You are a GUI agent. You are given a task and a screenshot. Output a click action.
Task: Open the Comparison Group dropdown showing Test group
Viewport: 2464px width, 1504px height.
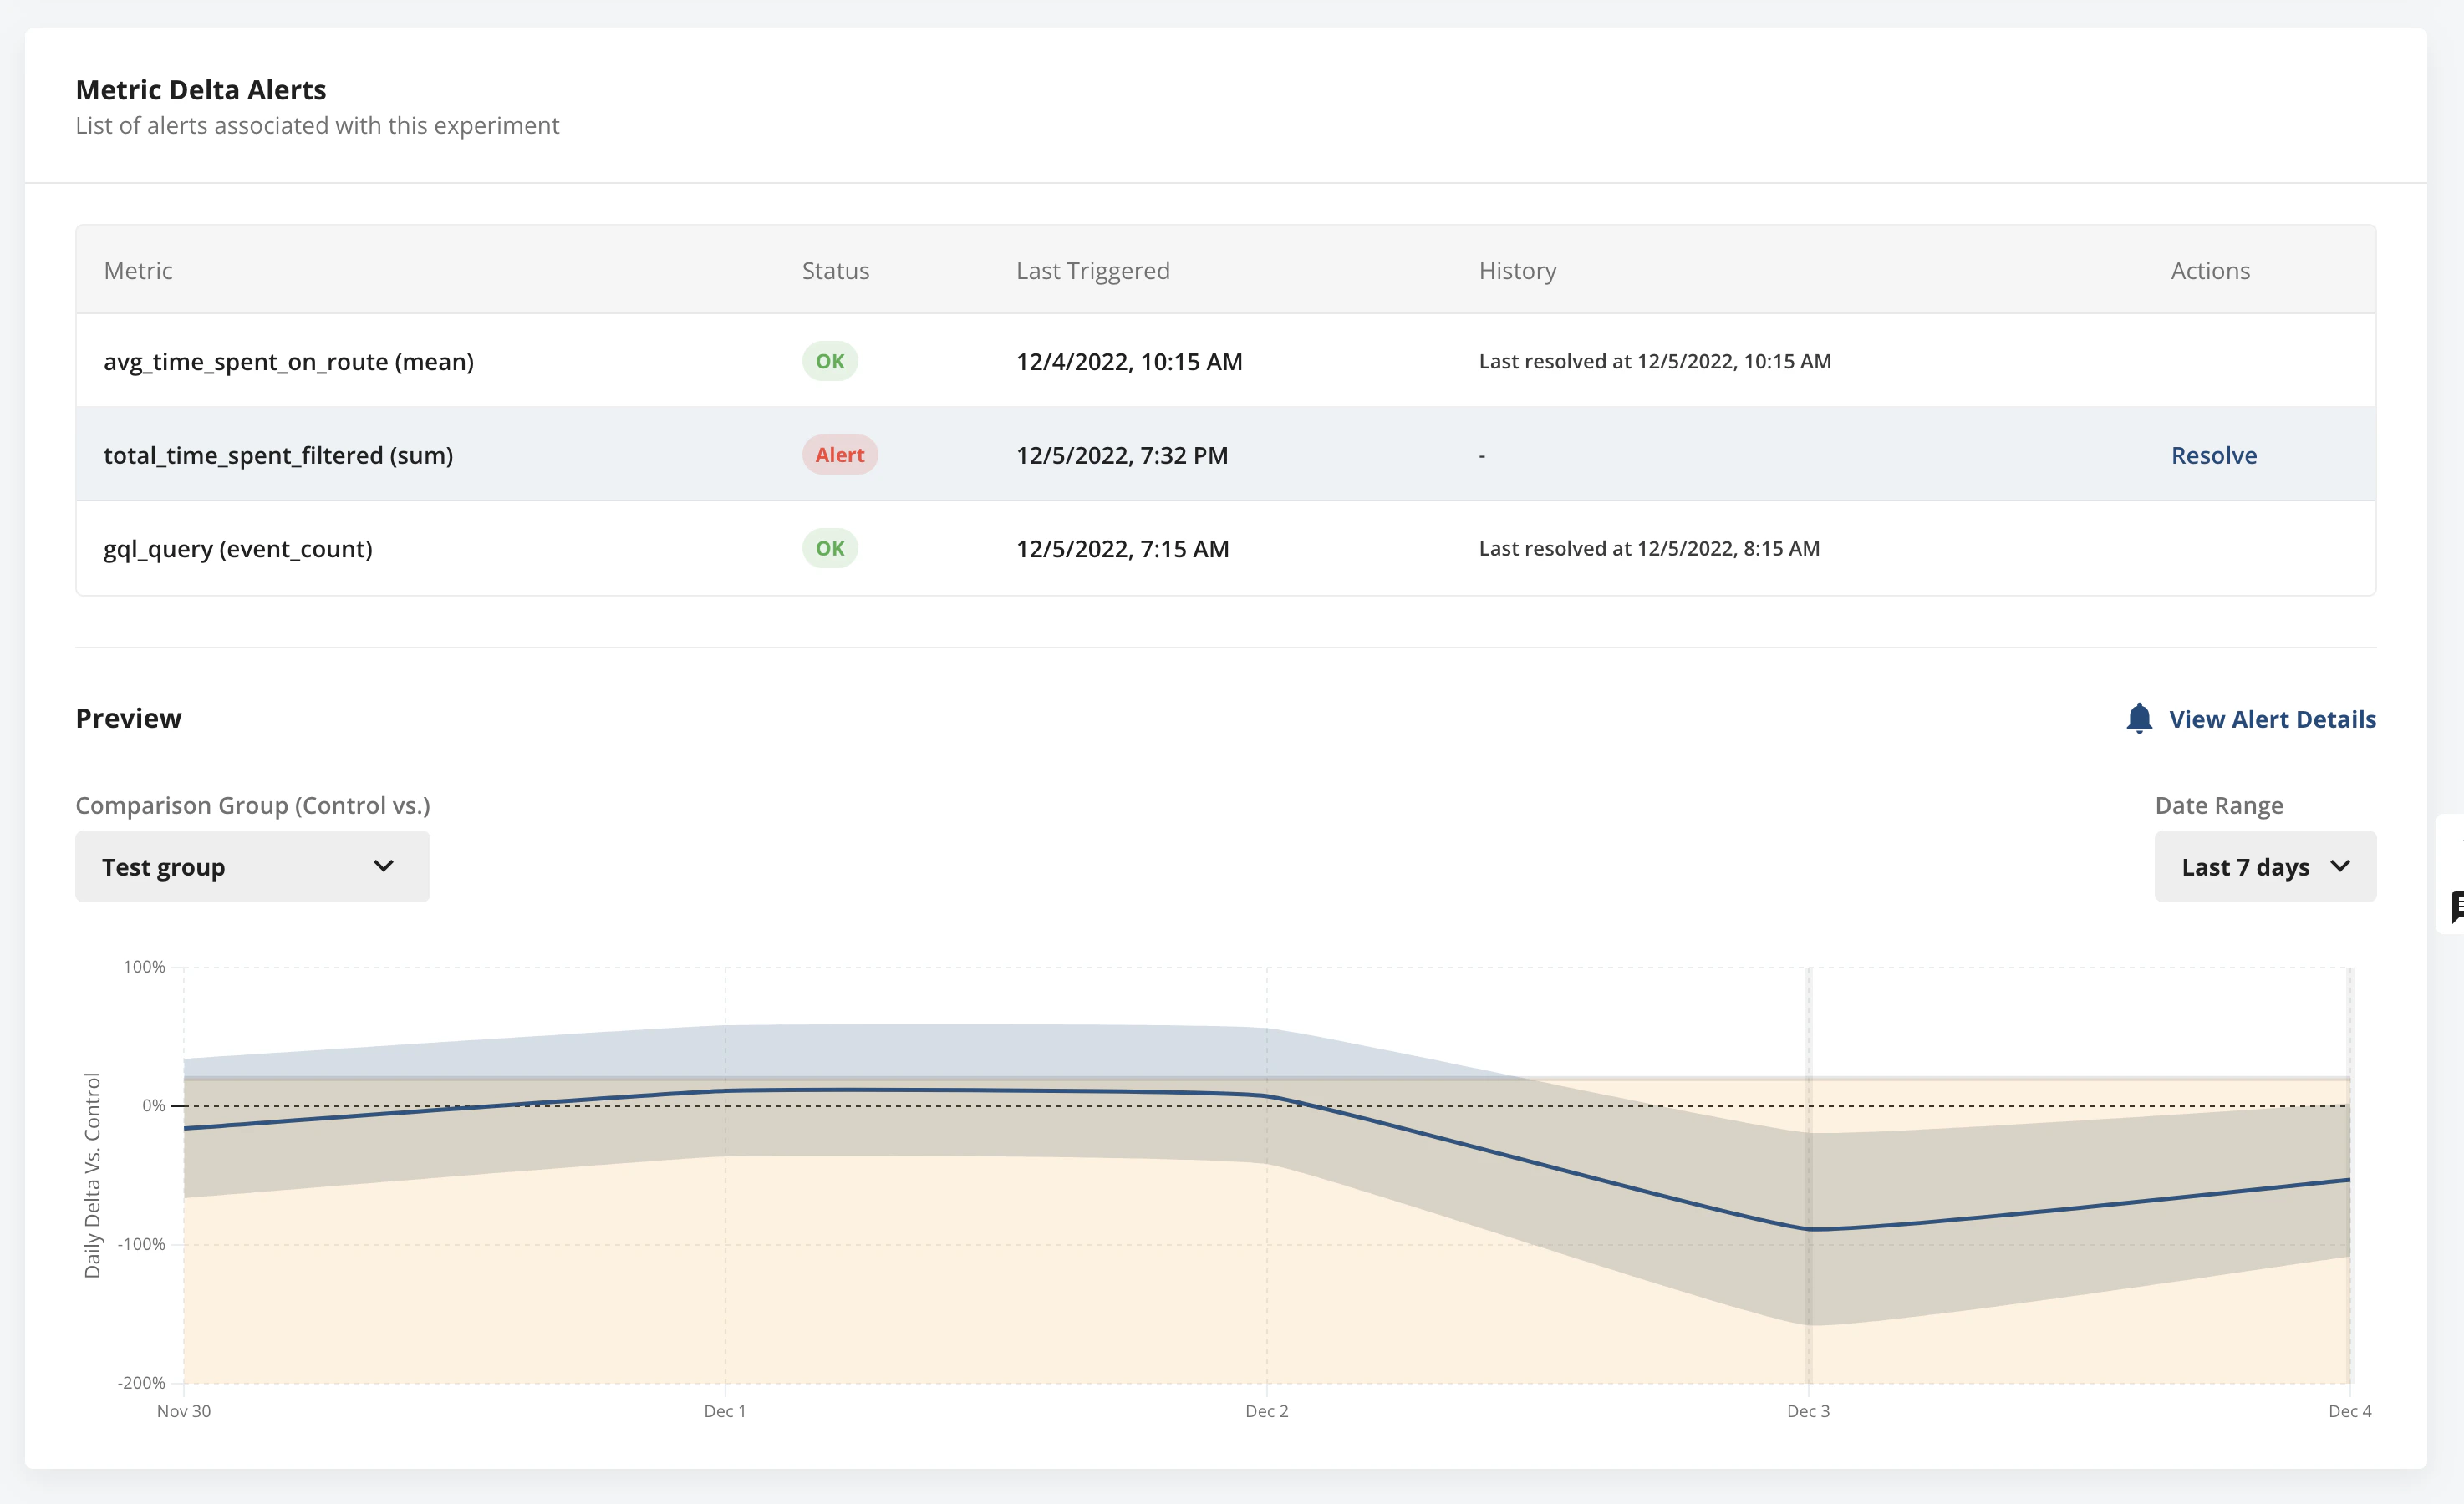(x=251, y=866)
